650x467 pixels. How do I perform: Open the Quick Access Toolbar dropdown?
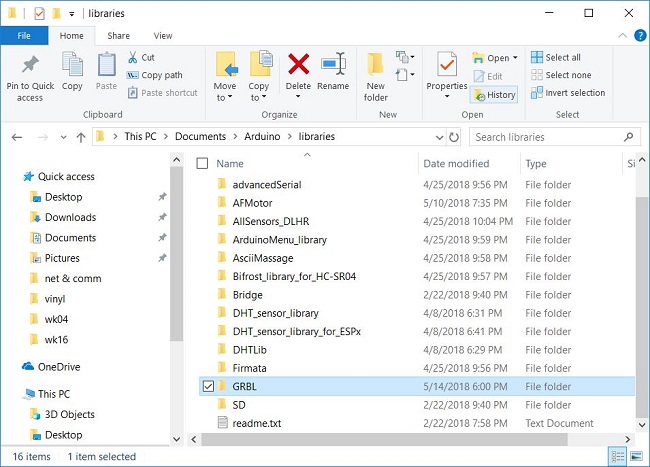(x=72, y=14)
